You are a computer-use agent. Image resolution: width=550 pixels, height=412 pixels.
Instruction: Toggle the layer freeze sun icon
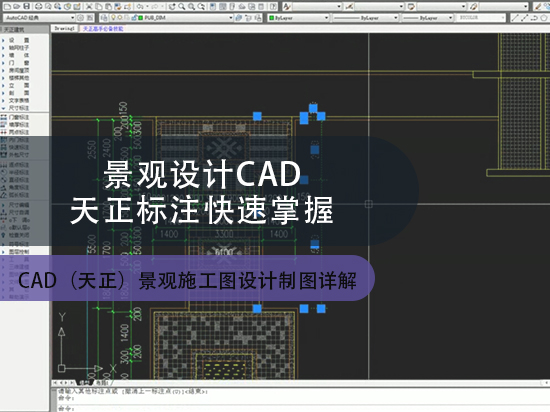[x=119, y=18]
